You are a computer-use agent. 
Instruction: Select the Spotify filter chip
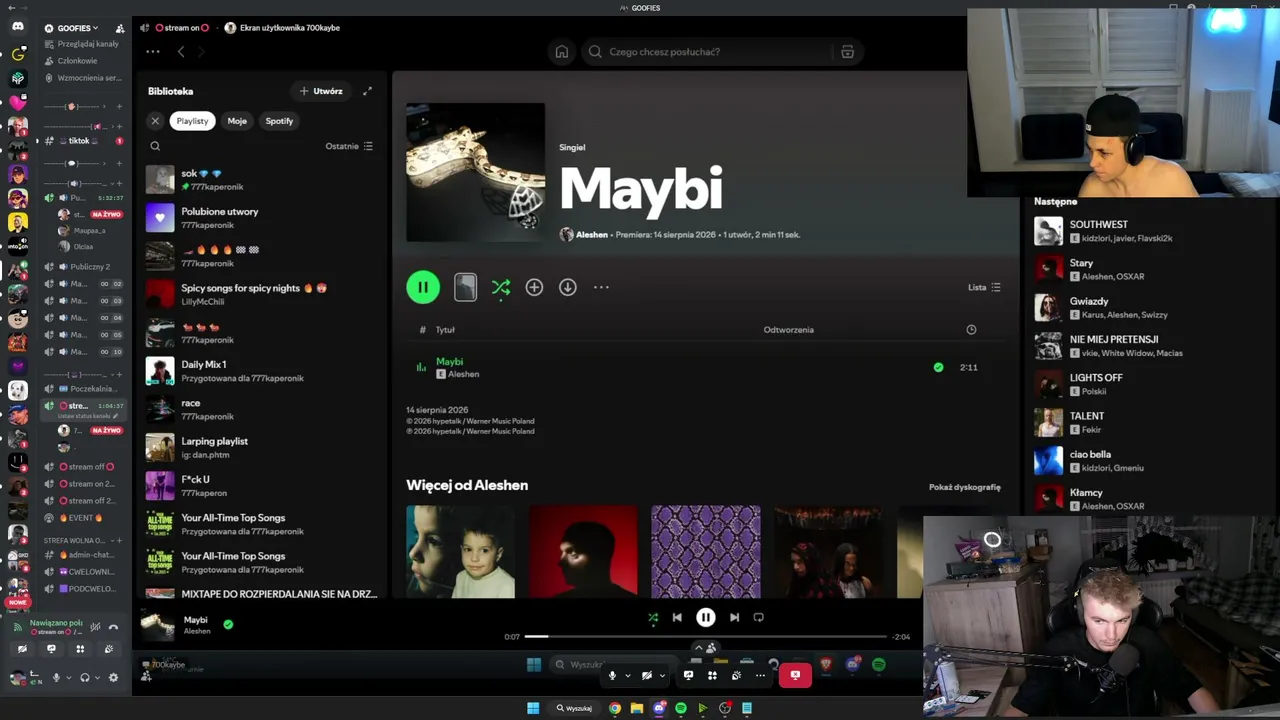click(279, 121)
